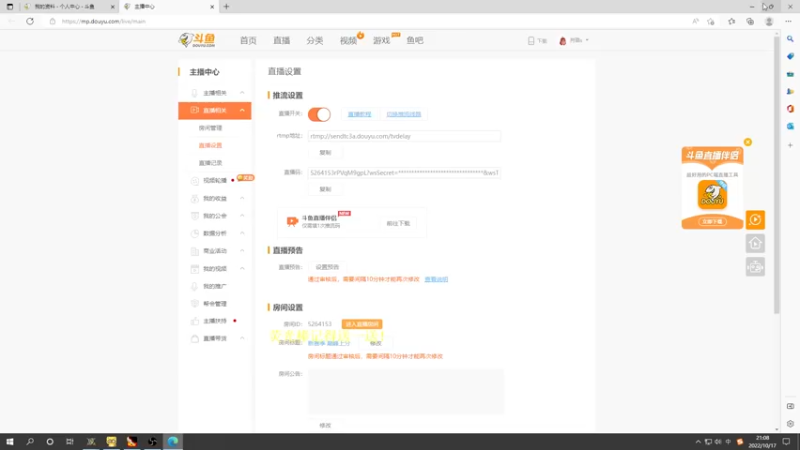Open 直播 in the top navigation
800x450 pixels.
(x=281, y=40)
